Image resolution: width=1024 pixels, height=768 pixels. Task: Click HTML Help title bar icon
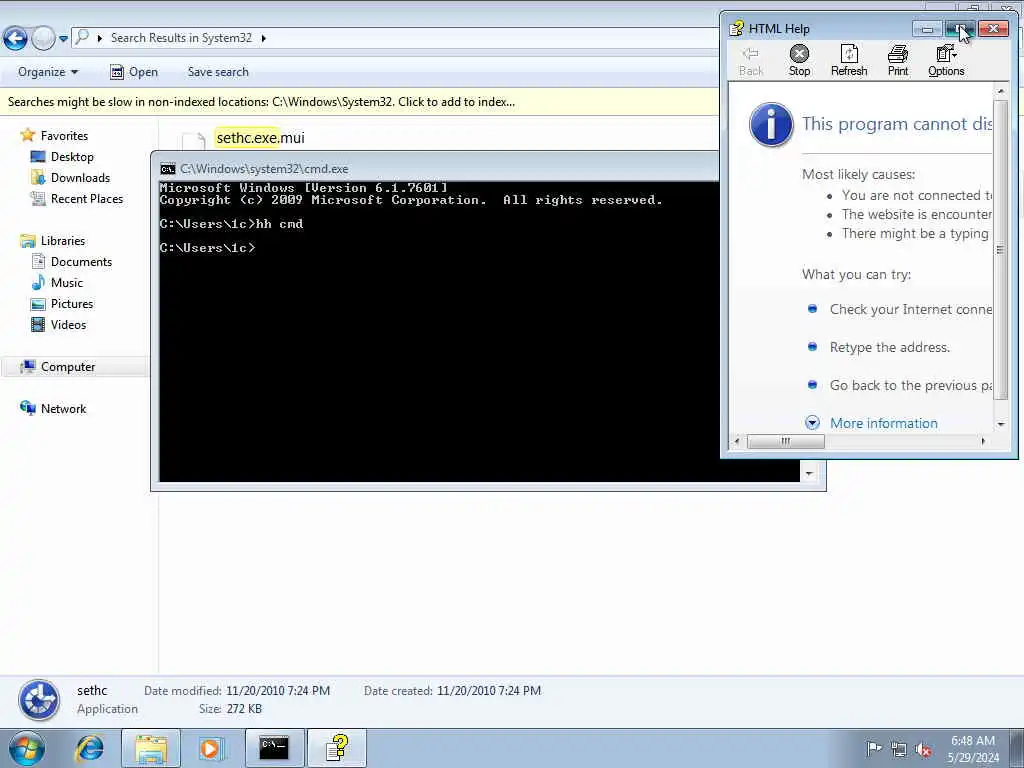pos(737,28)
